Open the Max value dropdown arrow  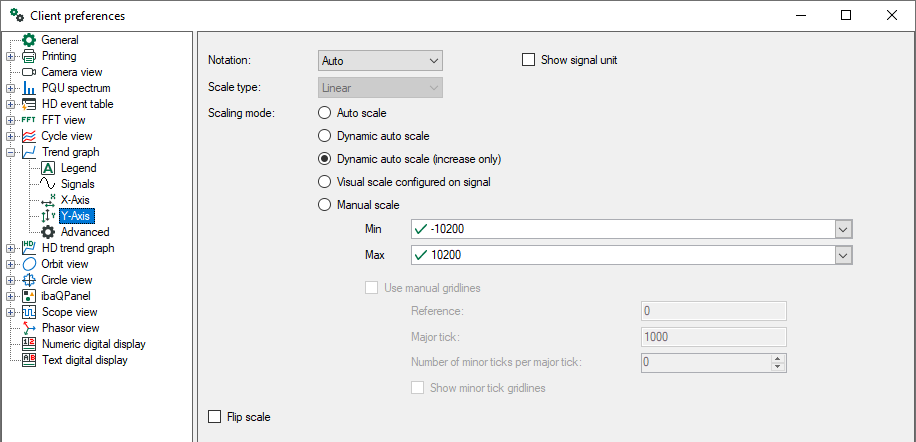[844, 256]
